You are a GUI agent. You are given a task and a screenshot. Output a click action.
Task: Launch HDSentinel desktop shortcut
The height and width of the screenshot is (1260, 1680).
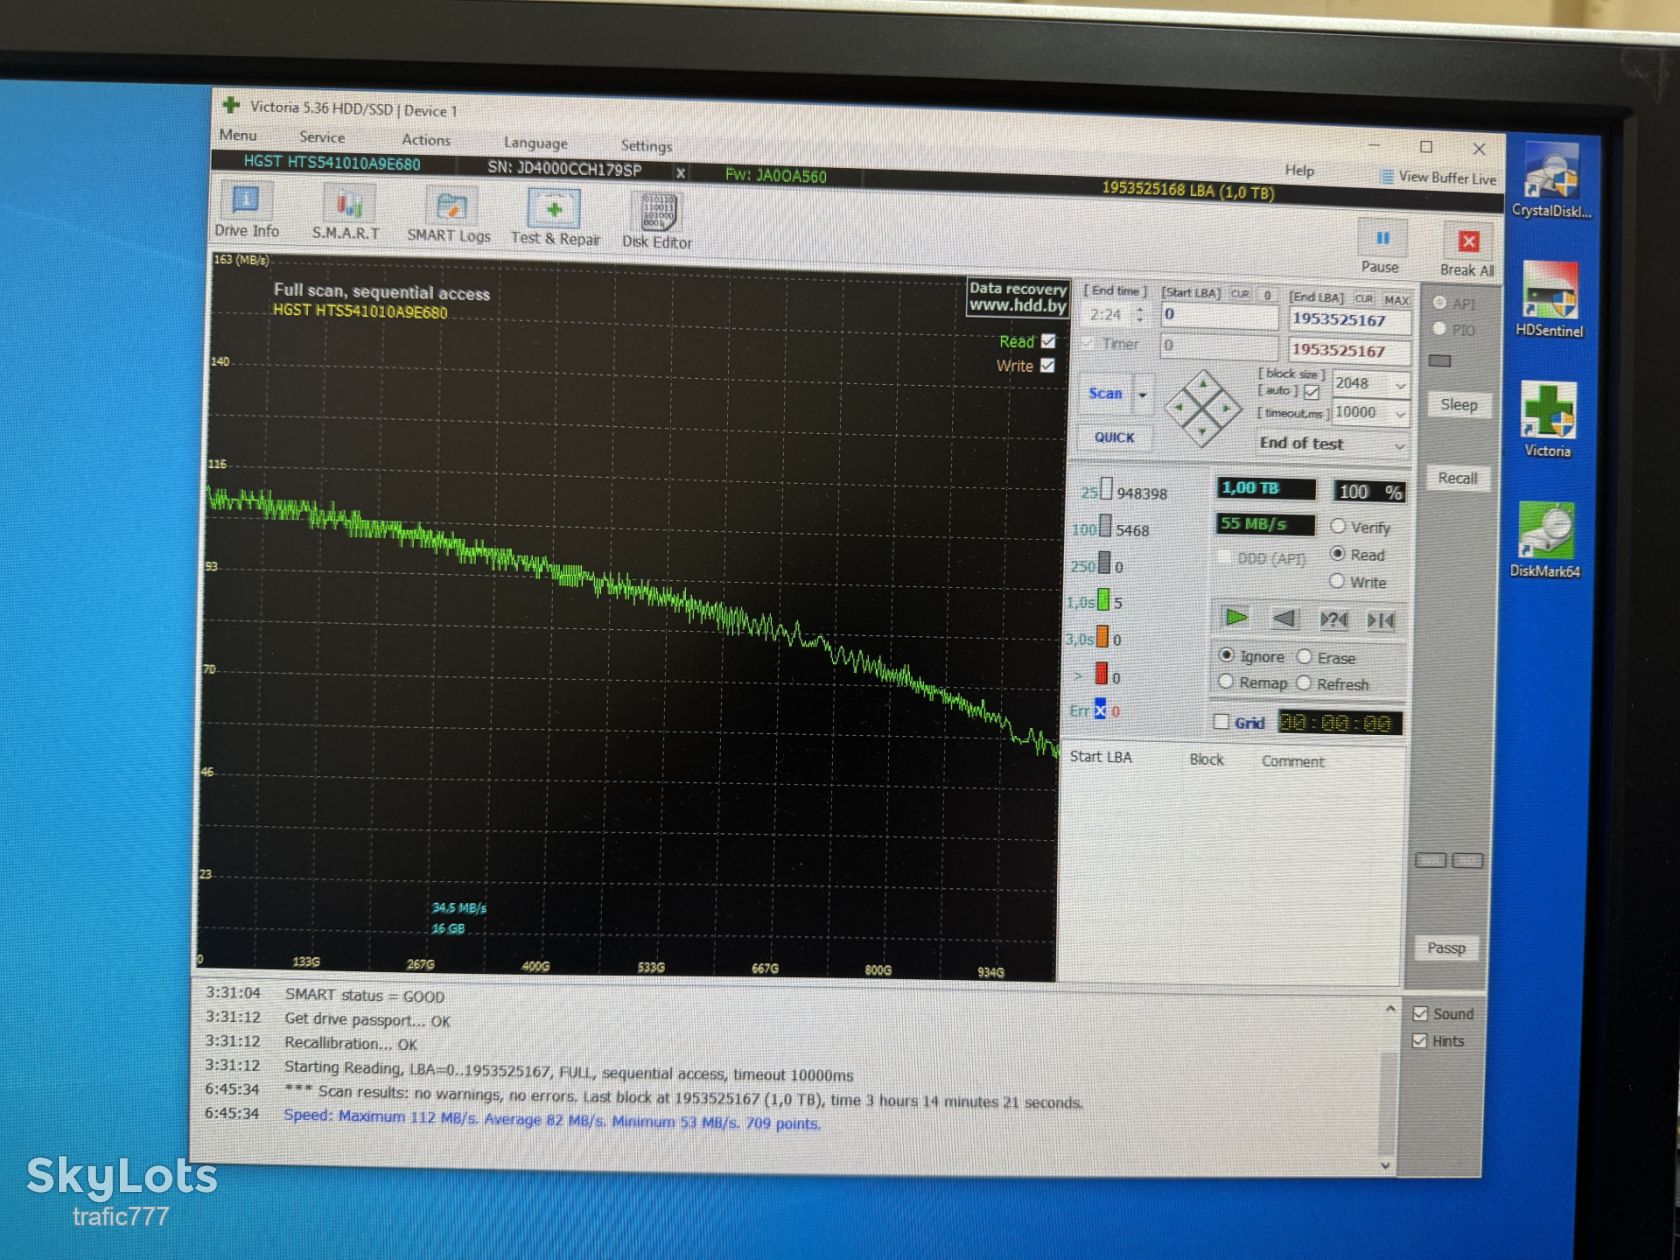tap(1549, 300)
